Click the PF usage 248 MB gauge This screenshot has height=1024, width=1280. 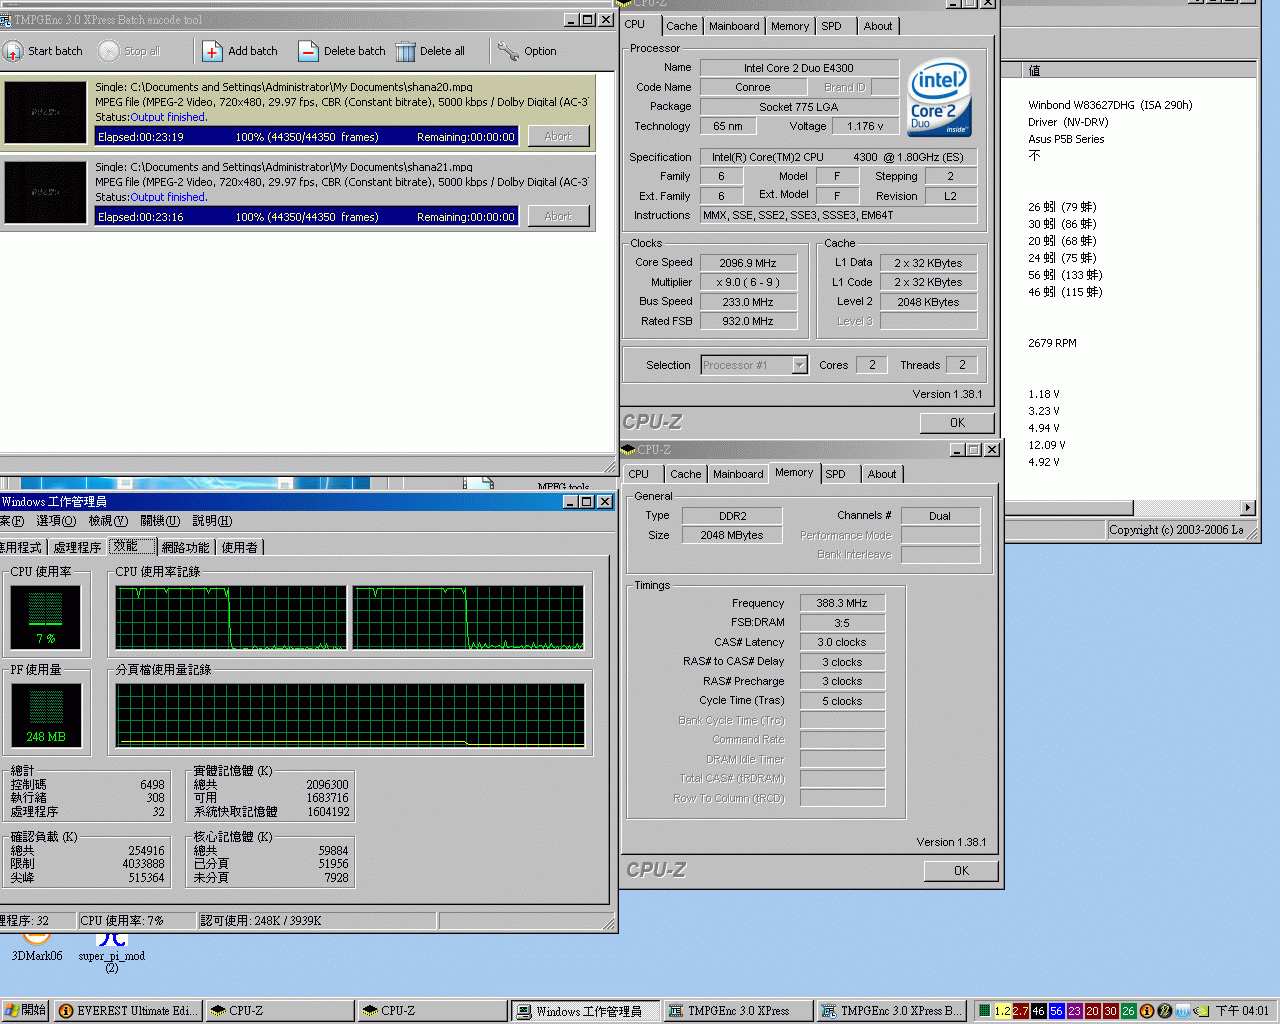(x=46, y=715)
